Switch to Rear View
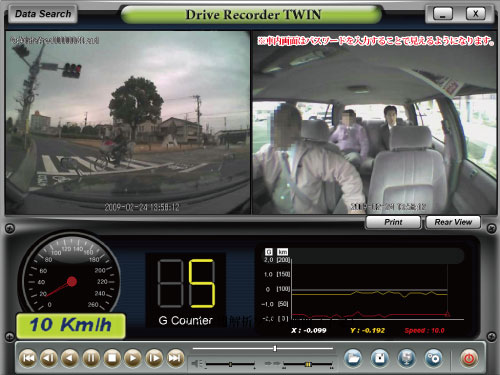Screen dimensions: 500x375 pos(453,222)
